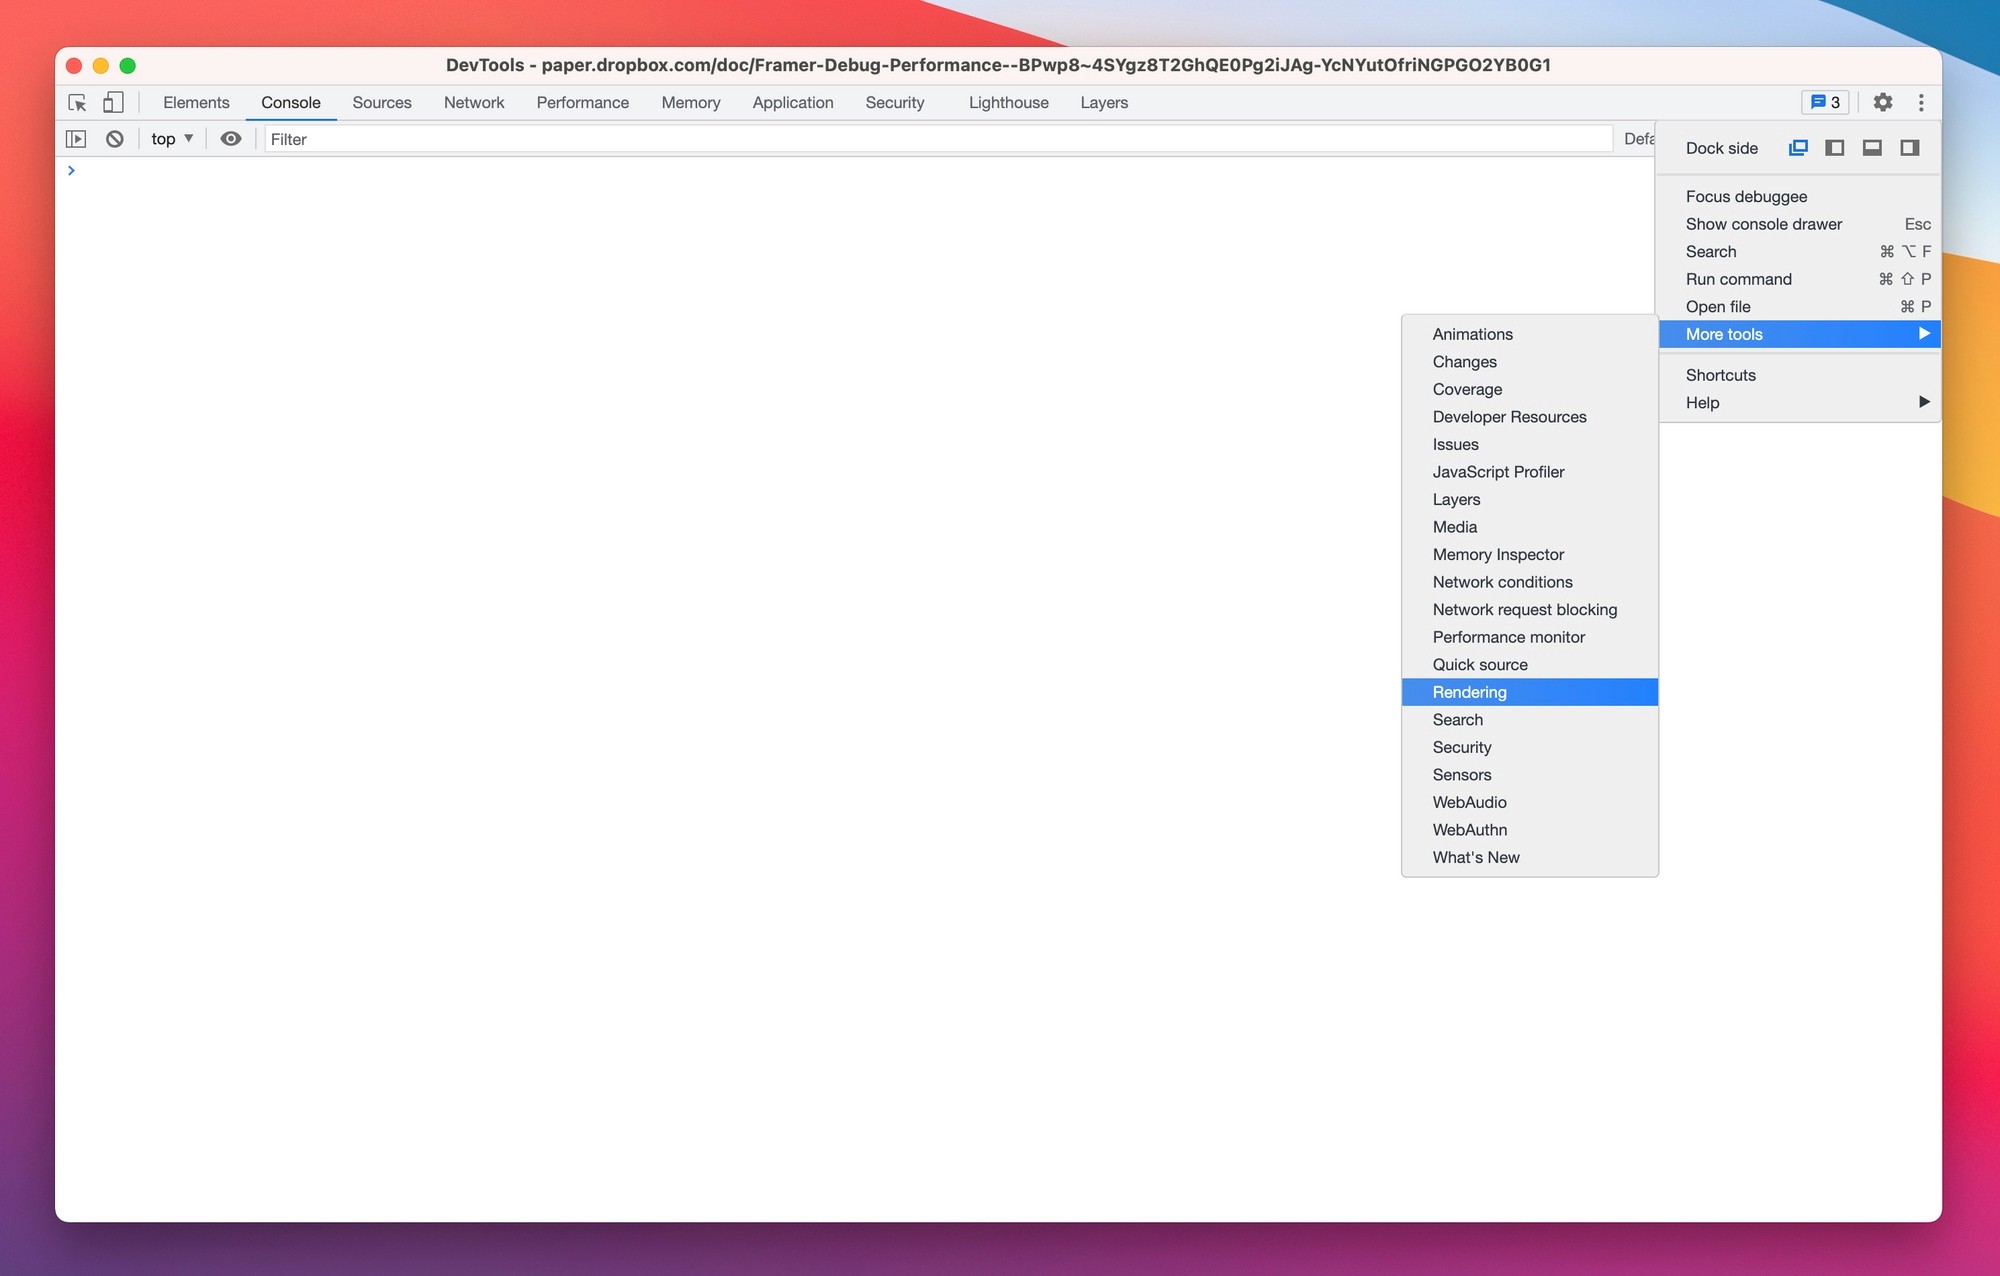2000x1276 pixels.
Task: Dock DevTools to the right side
Action: pos(1909,148)
